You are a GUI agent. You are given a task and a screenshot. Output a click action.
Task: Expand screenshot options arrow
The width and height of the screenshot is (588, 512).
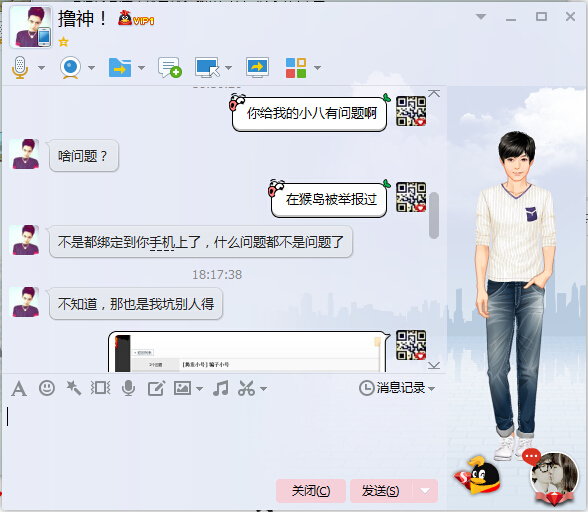264,389
